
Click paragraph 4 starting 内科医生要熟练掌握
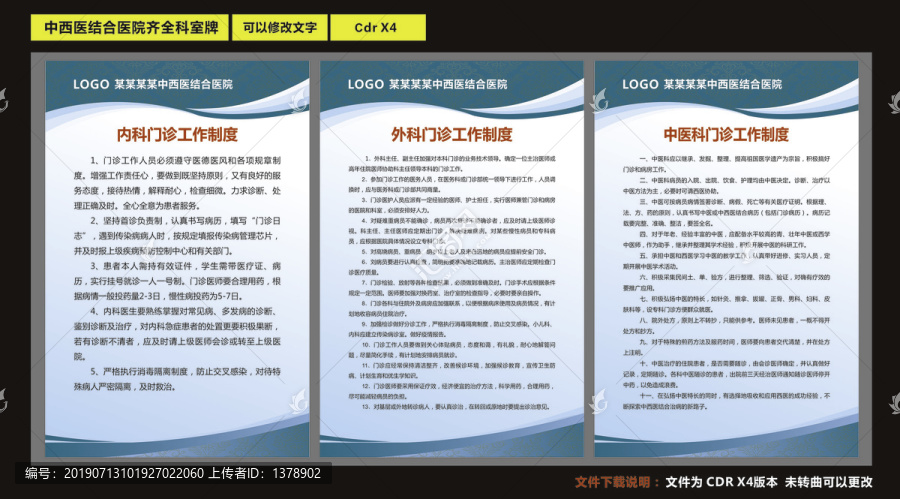(177, 334)
